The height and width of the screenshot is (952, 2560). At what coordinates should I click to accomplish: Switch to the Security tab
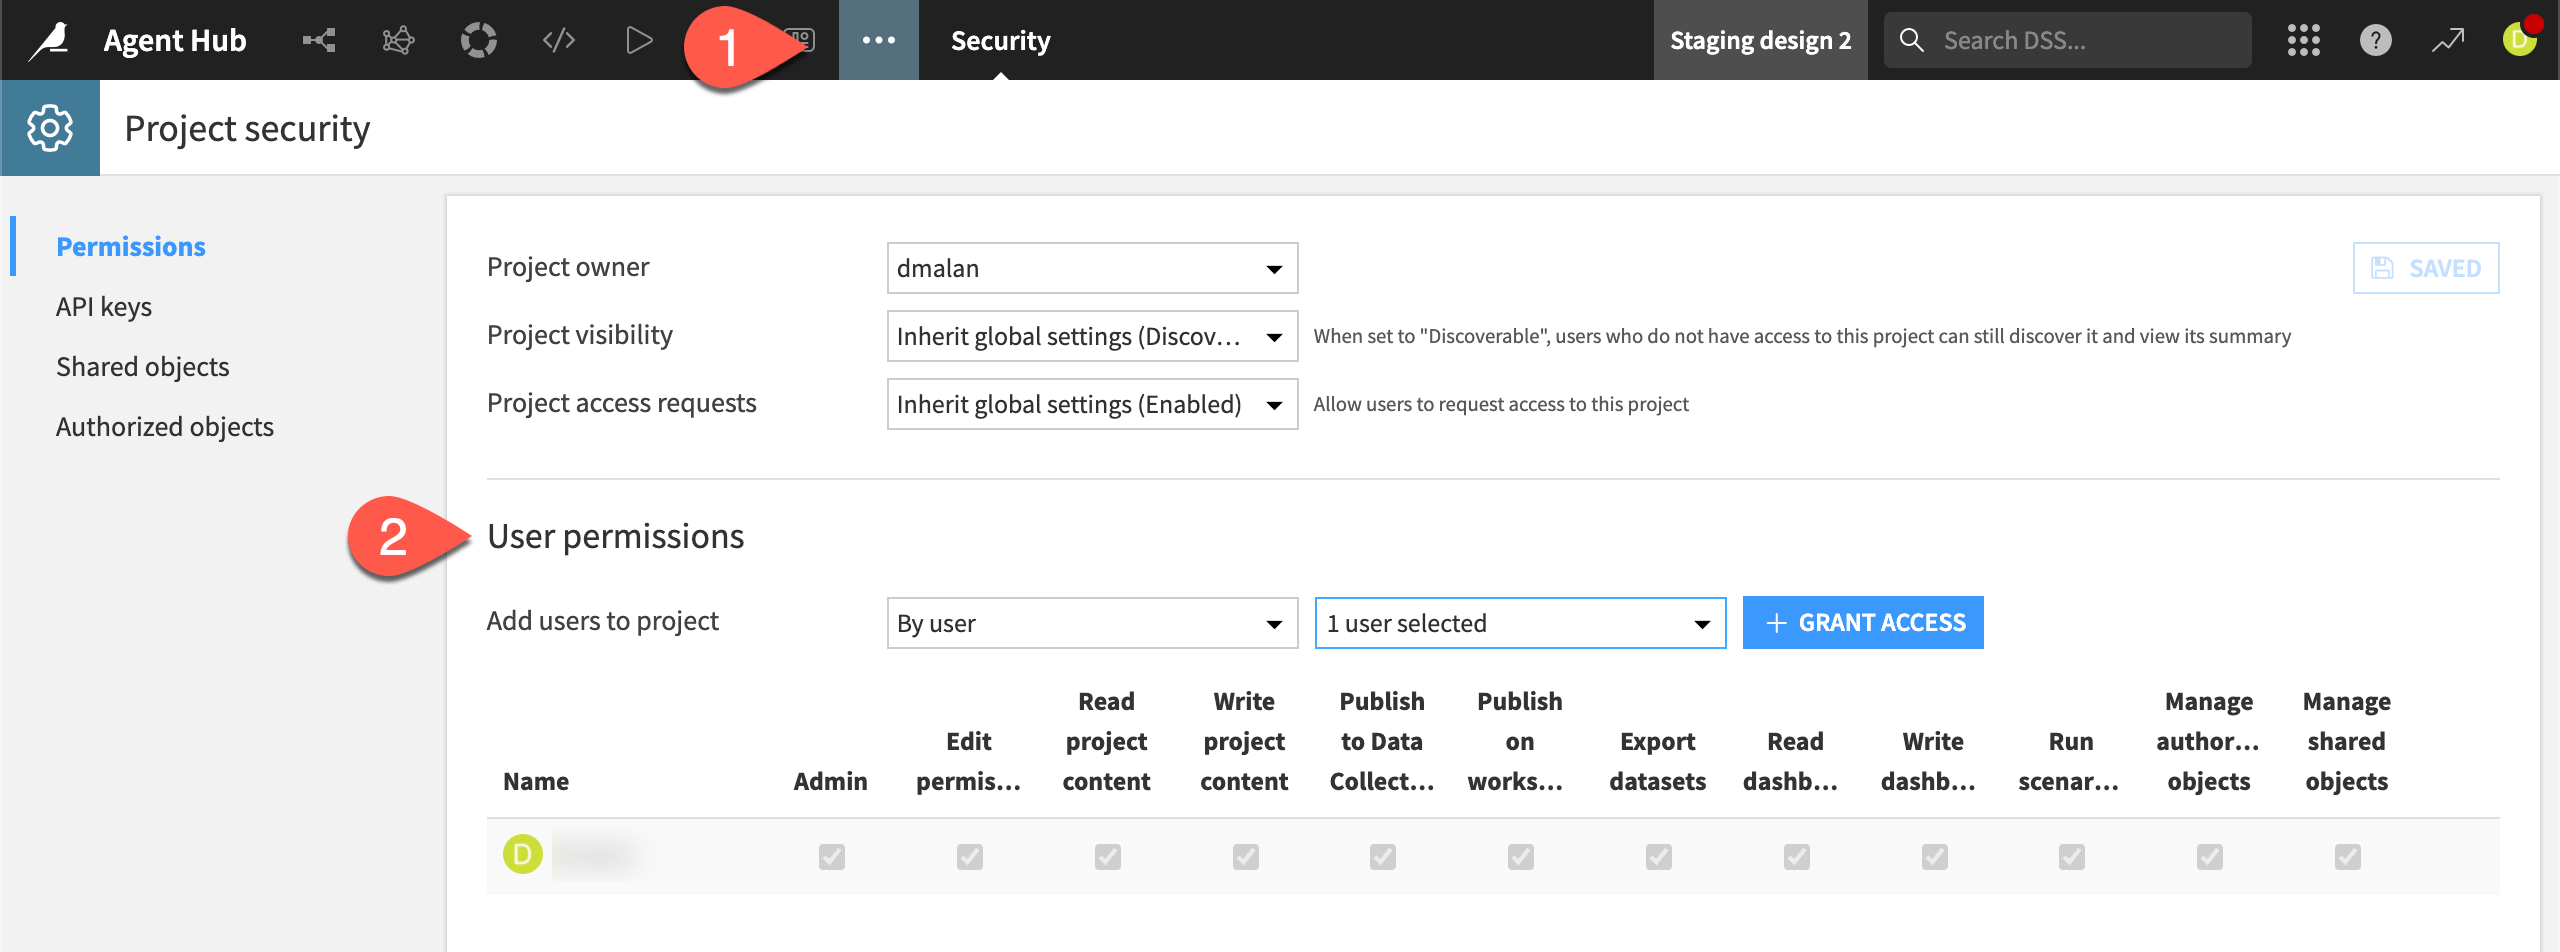pyautogui.click(x=1000, y=40)
